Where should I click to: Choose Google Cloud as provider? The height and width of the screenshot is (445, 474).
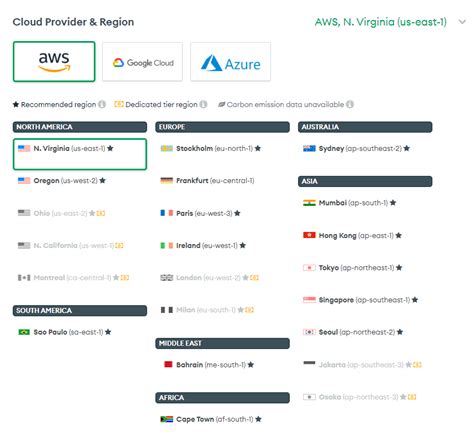142,62
